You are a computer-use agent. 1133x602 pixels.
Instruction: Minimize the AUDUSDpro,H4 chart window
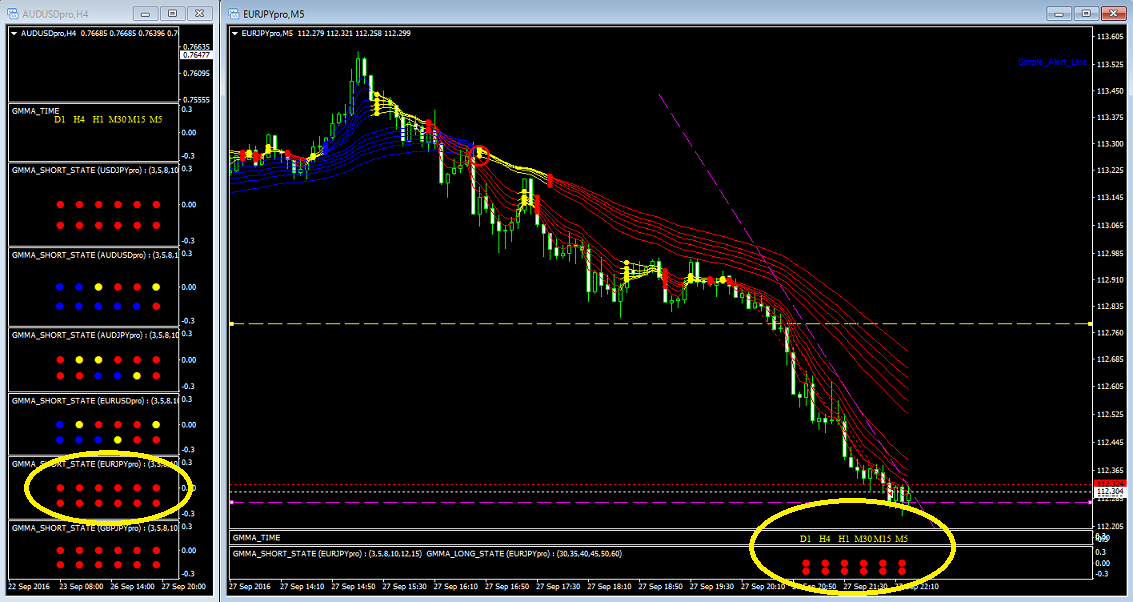tap(145, 14)
